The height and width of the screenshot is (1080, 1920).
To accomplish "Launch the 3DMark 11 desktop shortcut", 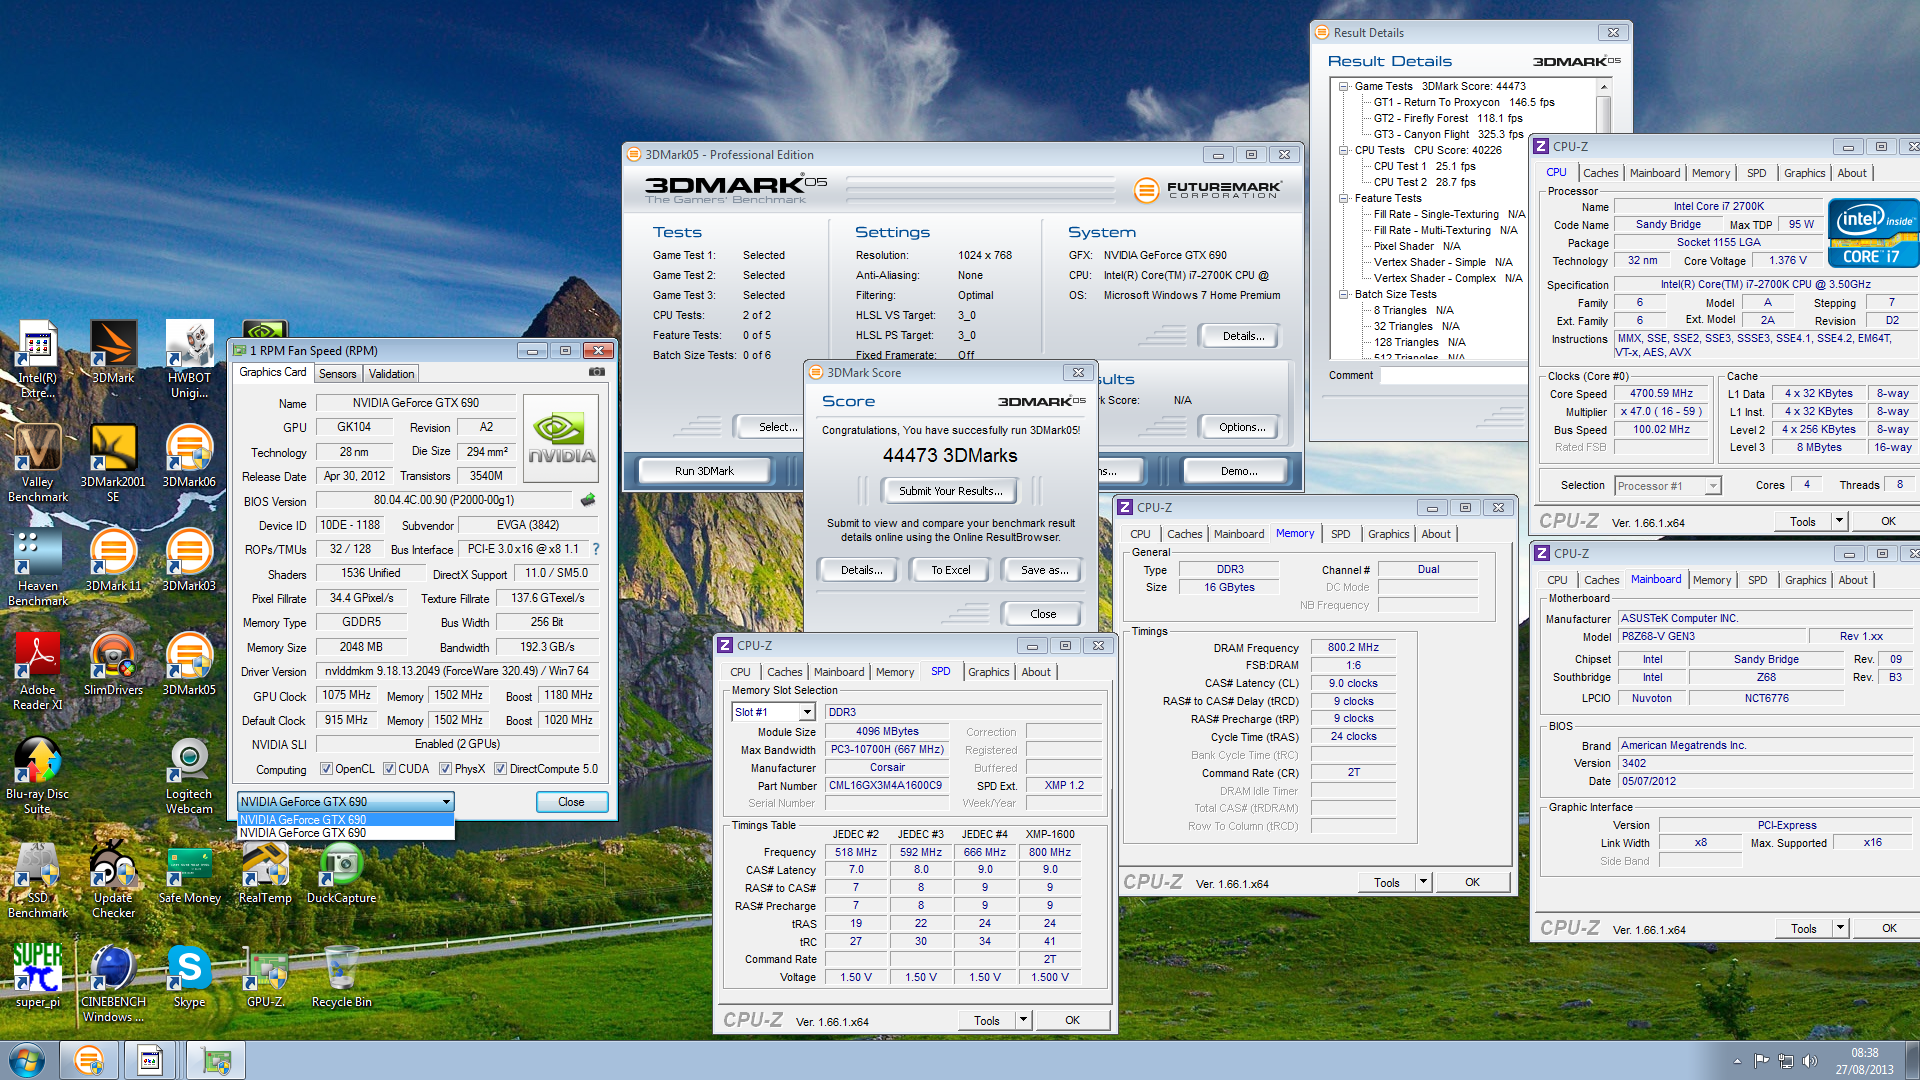I will point(113,561).
